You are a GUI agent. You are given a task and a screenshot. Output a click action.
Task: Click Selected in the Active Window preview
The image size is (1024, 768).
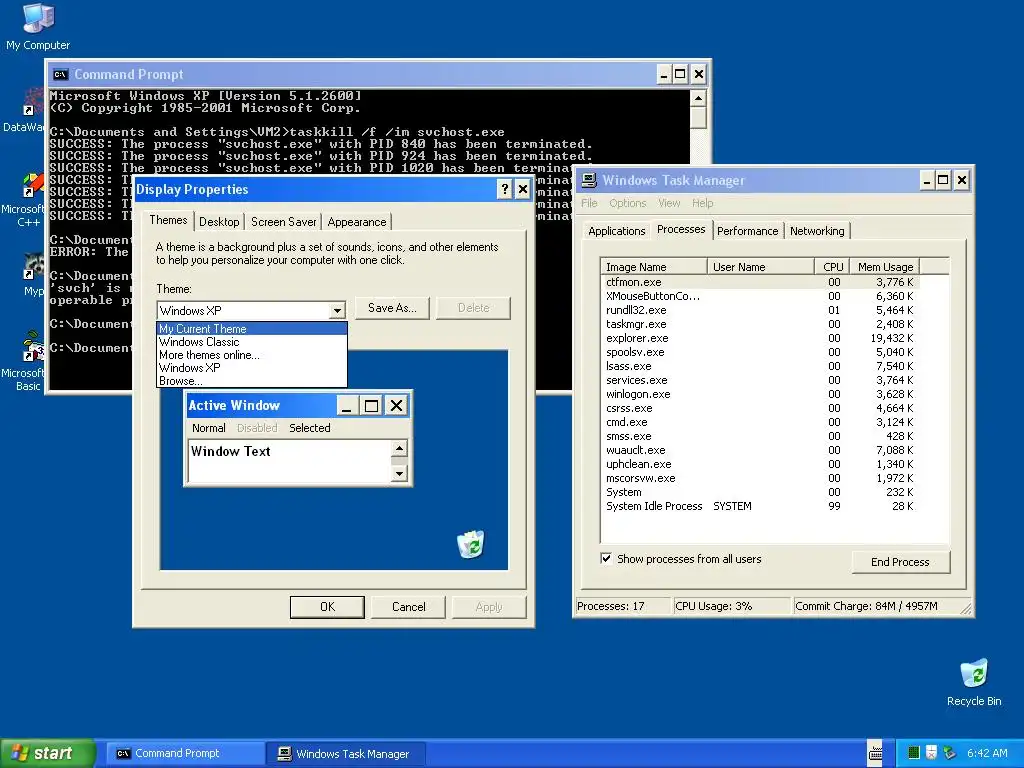(310, 428)
